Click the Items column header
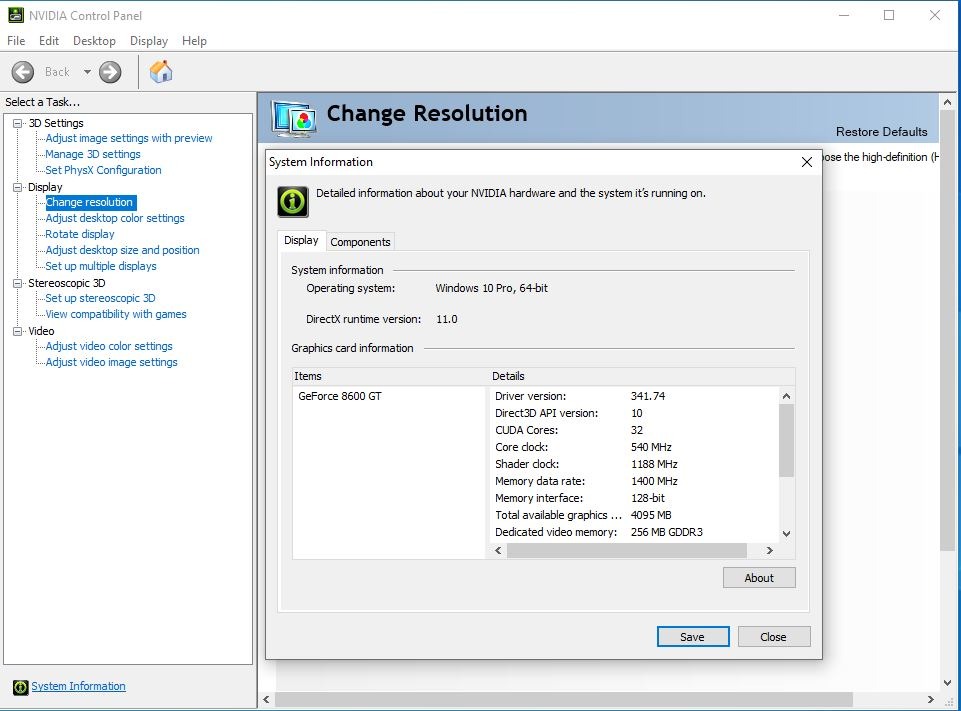 tap(390, 376)
